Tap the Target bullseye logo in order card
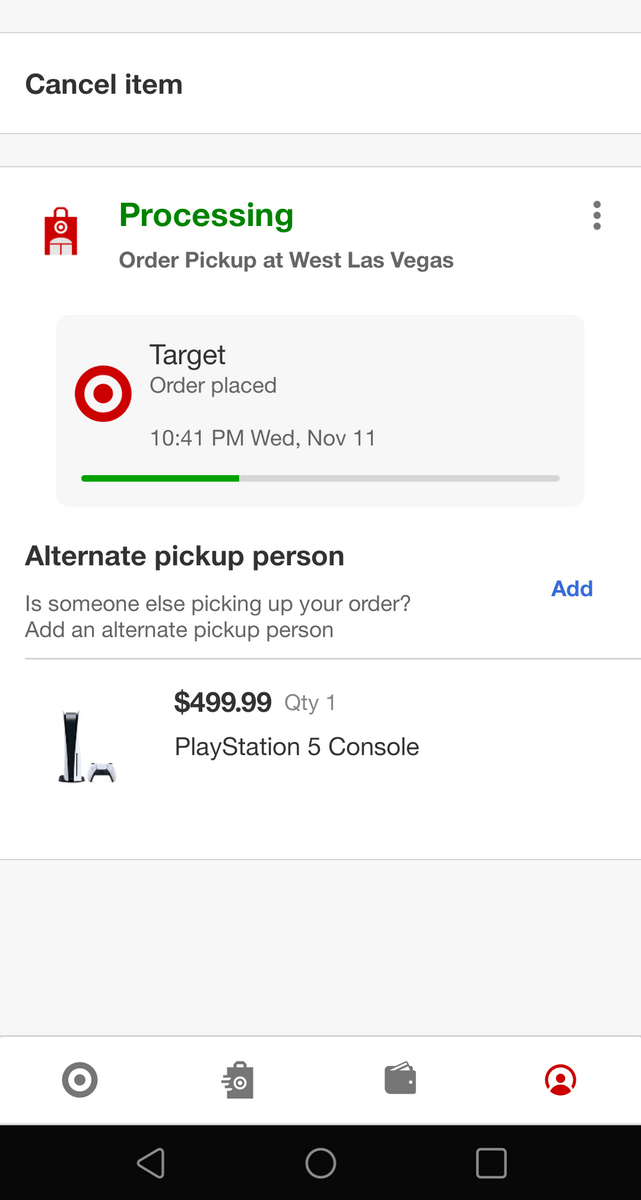 click(103, 394)
